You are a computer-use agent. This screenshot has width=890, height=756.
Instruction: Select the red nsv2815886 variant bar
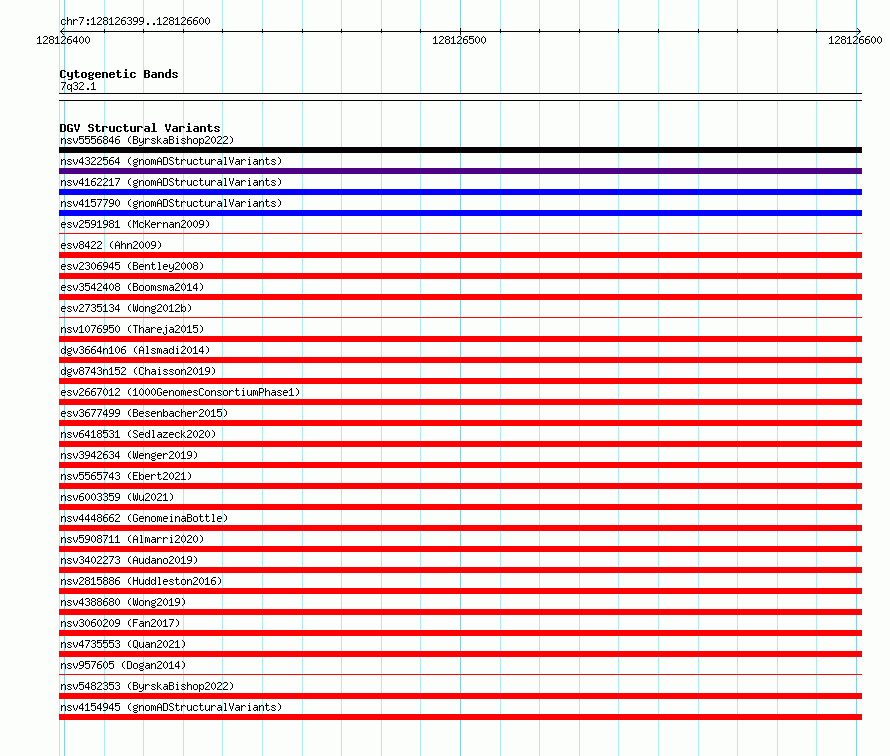[460, 591]
